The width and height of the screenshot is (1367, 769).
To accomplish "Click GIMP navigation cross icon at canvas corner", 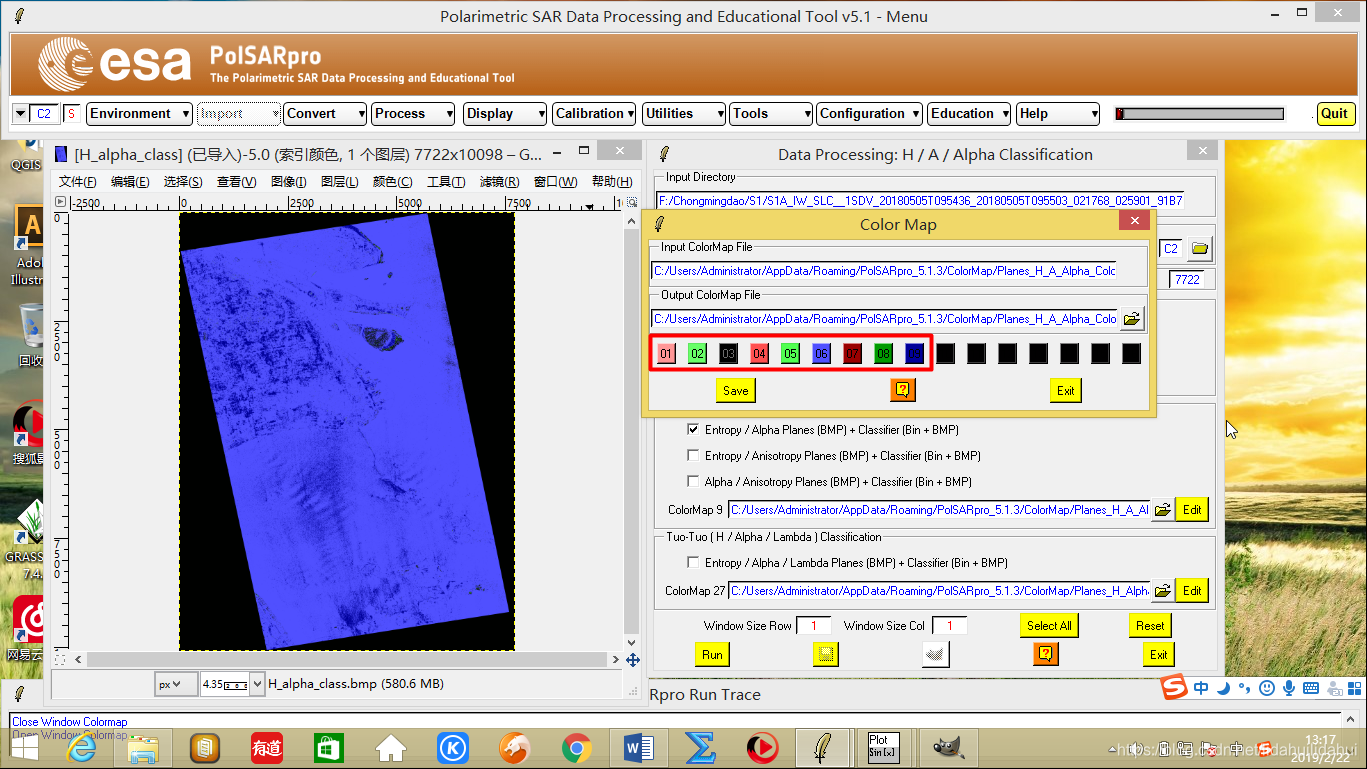I will [x=633, y=660].
